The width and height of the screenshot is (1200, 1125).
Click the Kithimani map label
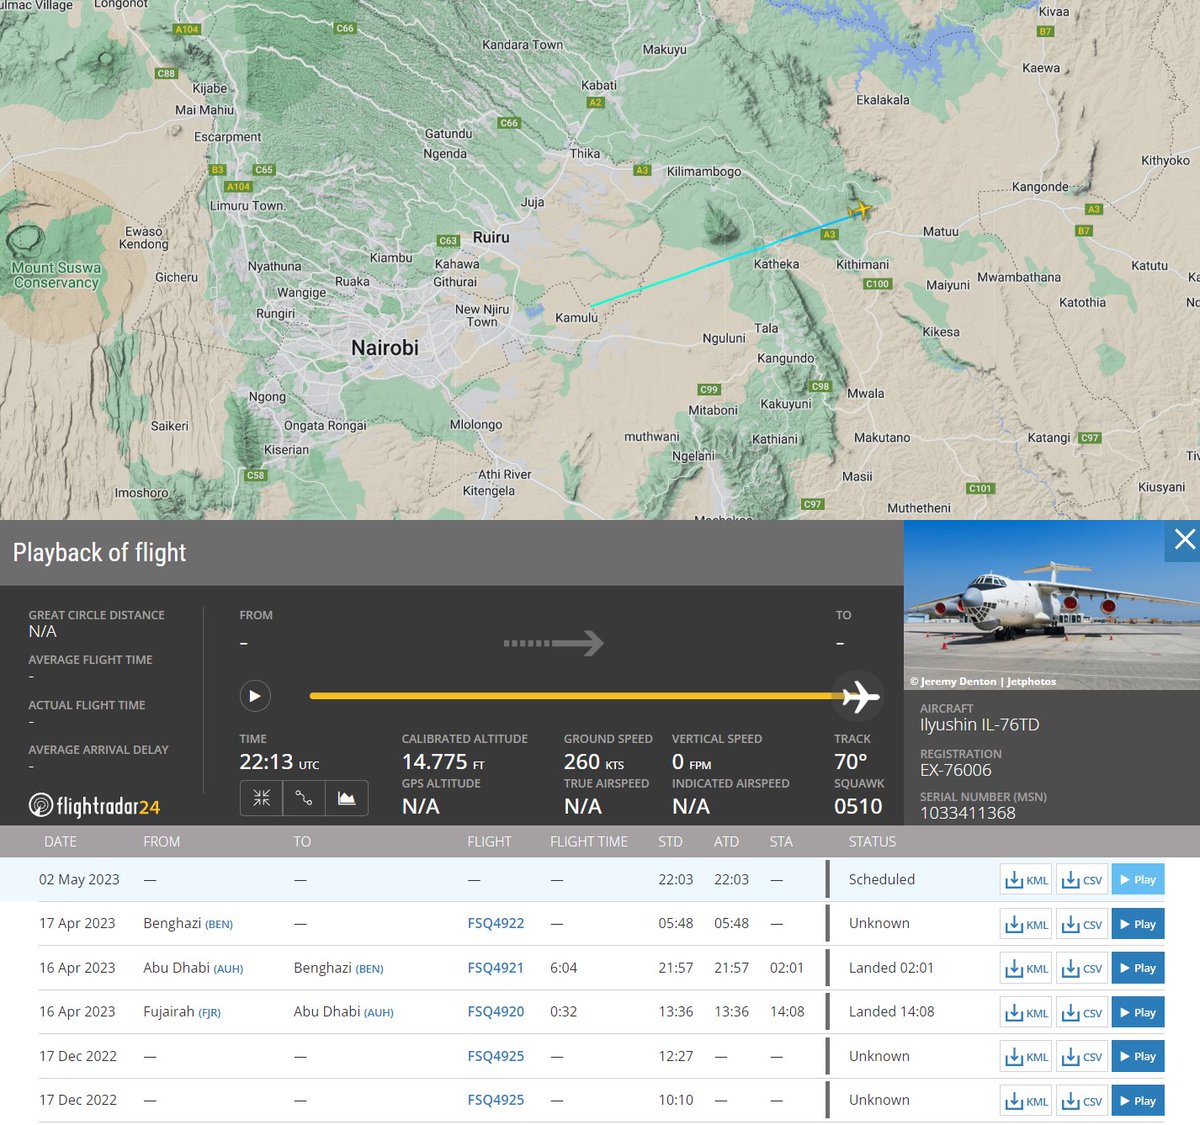[862, 264]
